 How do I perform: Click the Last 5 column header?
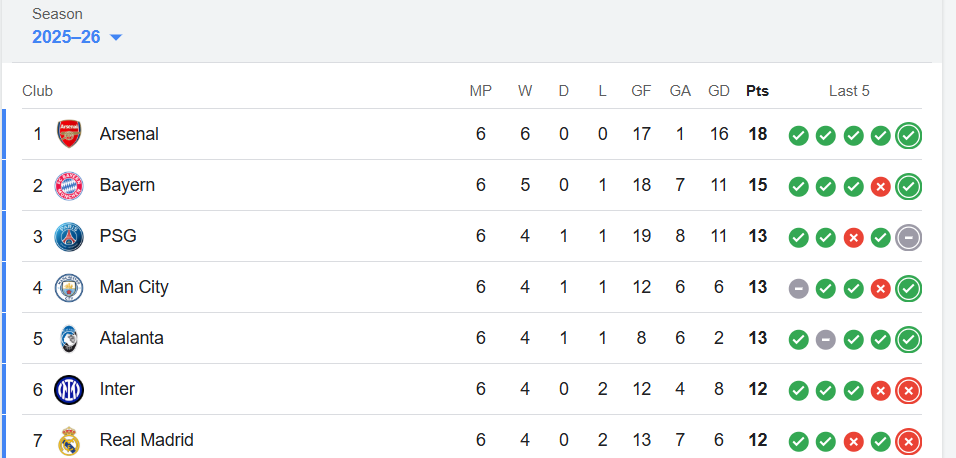(x=849, y=91)
